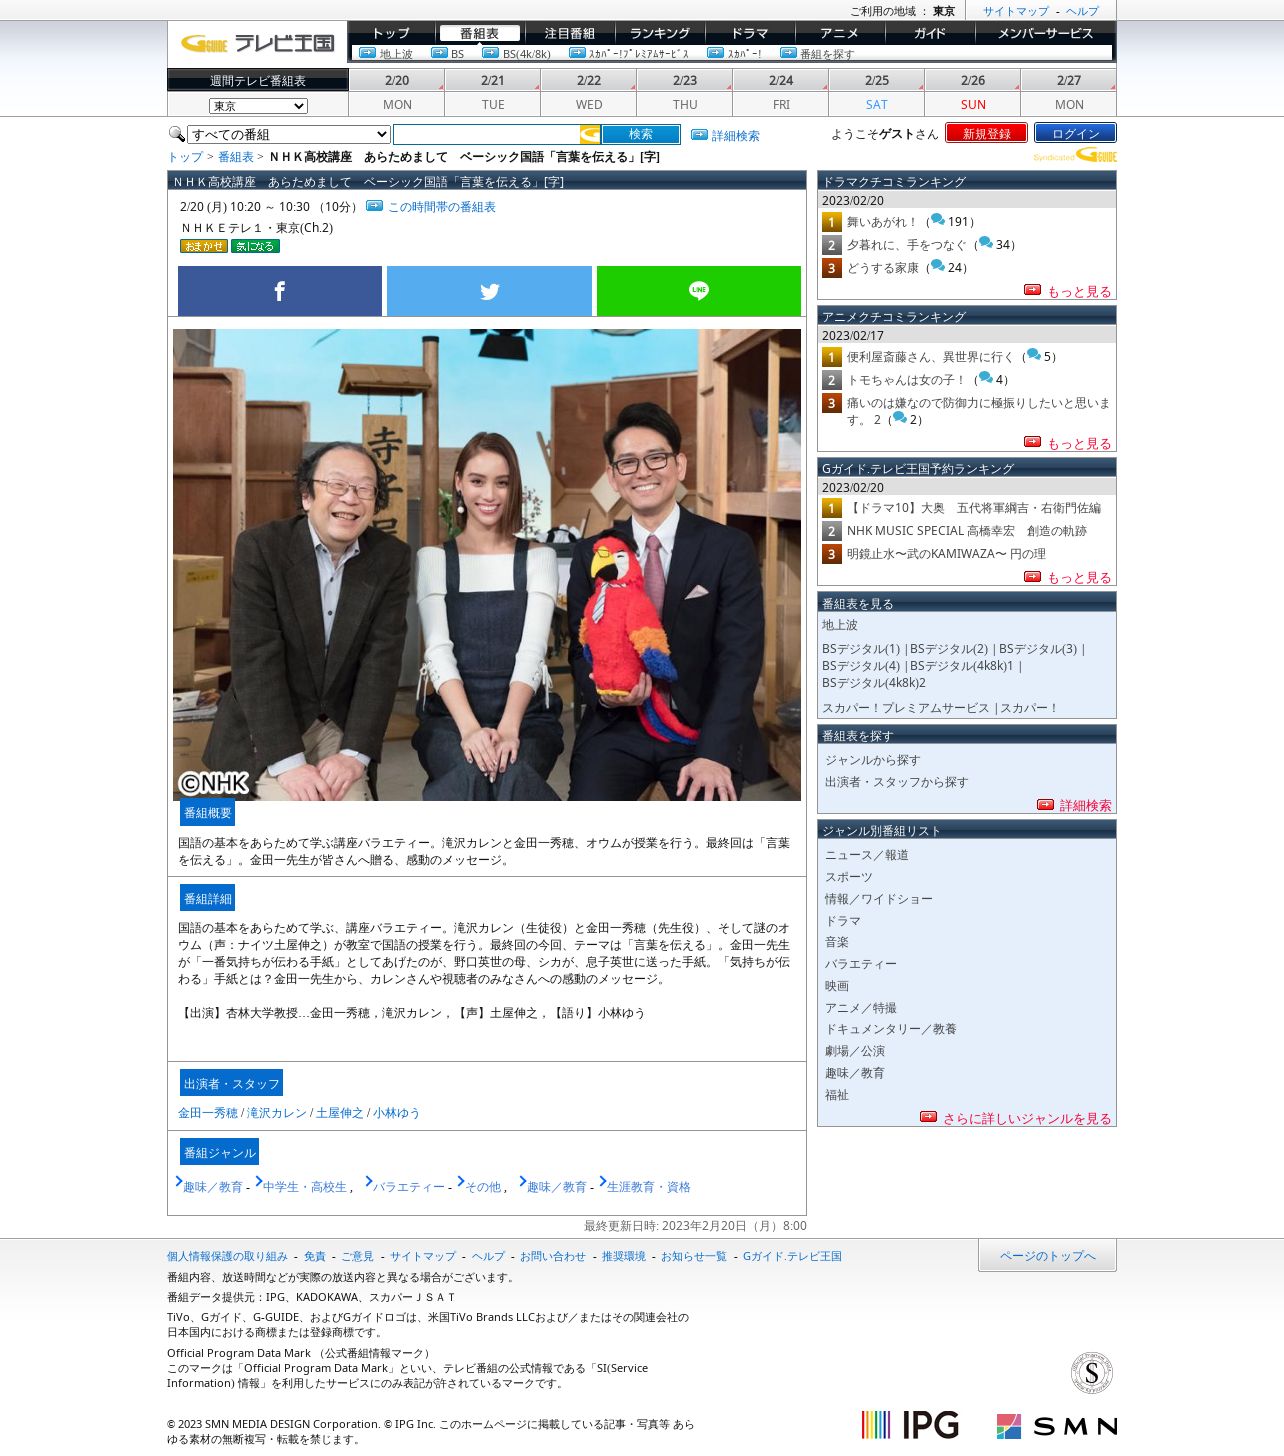Click red arrow icon in アニメクチコミランキング もっと見る
Image resolution: width=1284 pixels, height=1456 pixels.
pyautogui.click(x=1032, y=442)
